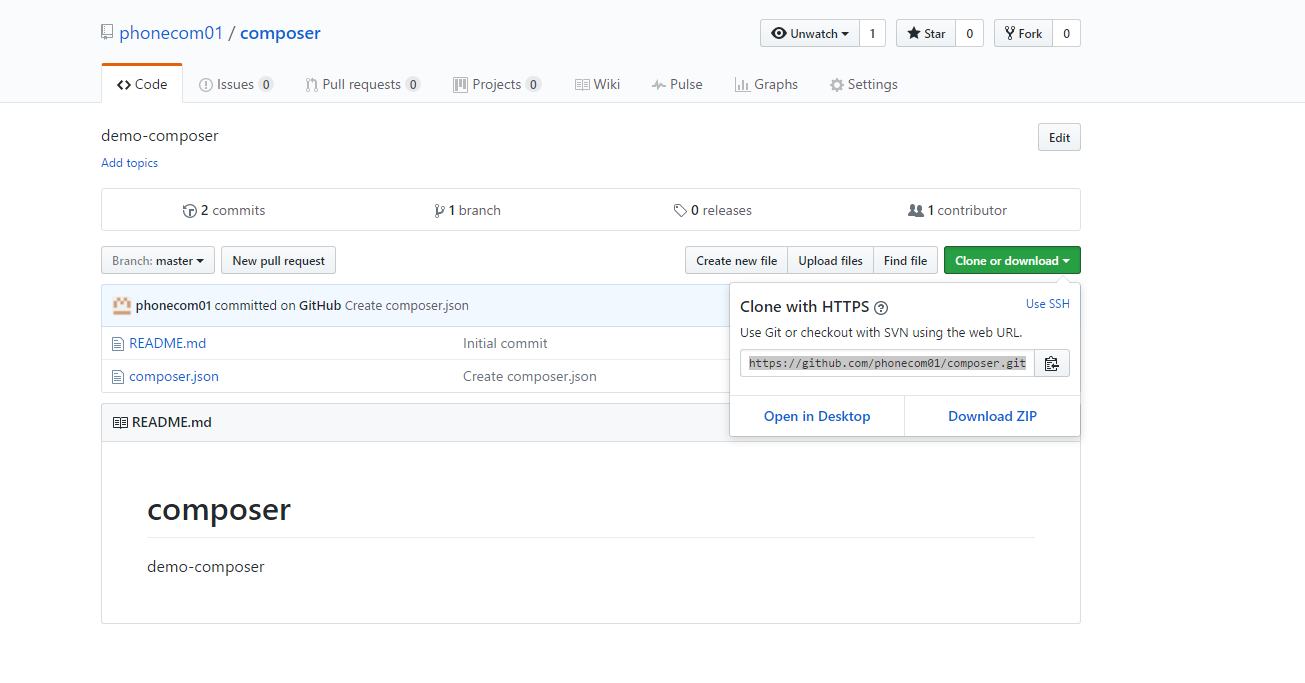The image size is (1305, 683).
Task: Click the Edit description button
Action: pos(1059,138)
